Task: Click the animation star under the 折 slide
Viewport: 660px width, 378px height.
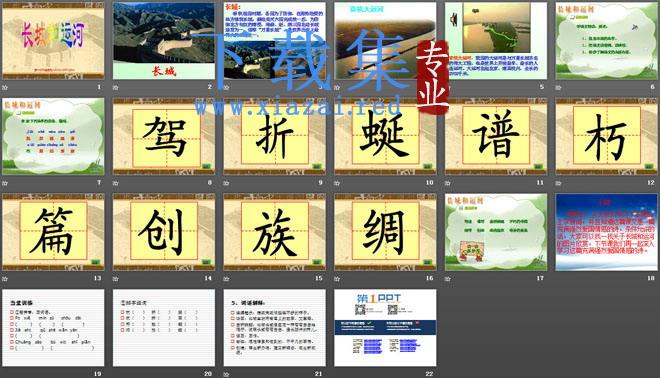Action: tap(226, 183)
